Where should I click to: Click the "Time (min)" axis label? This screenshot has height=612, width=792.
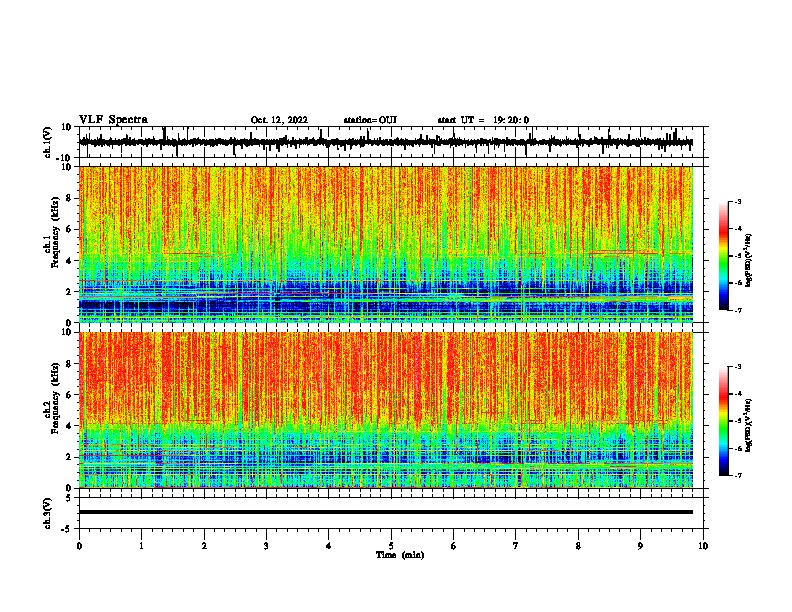[400, 555]
